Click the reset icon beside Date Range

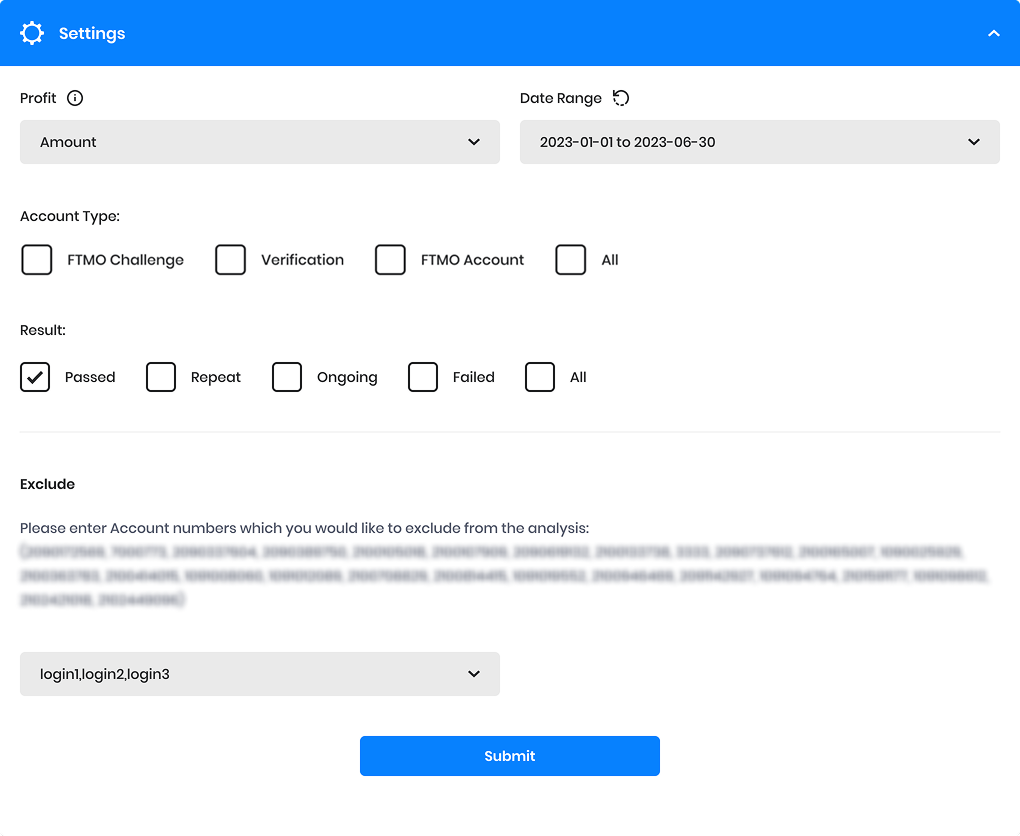click(621, 97)
